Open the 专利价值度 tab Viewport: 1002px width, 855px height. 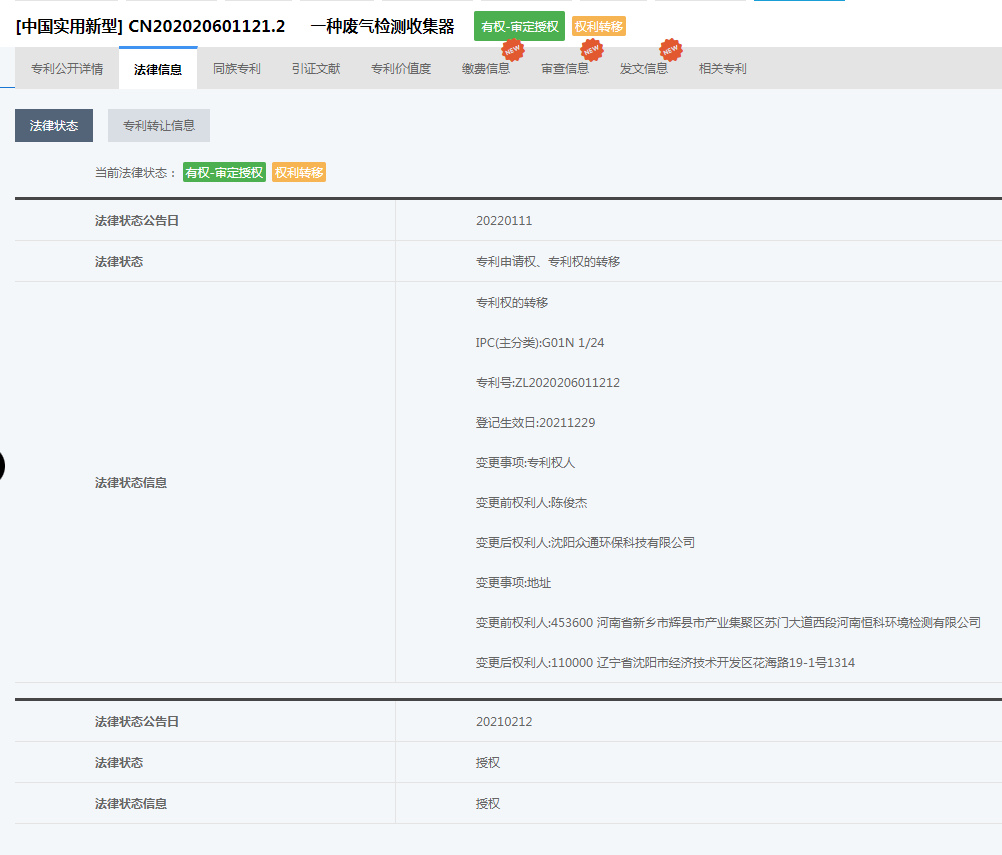click(x=401, y=69)
